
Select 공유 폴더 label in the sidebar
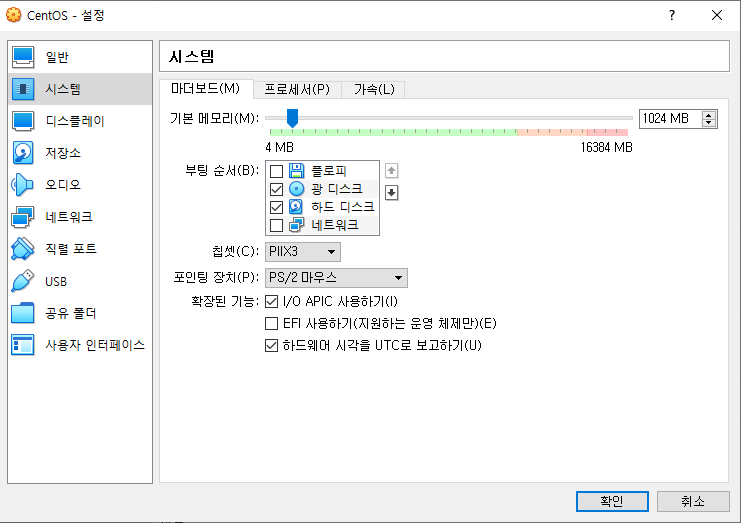click(71, 313)
